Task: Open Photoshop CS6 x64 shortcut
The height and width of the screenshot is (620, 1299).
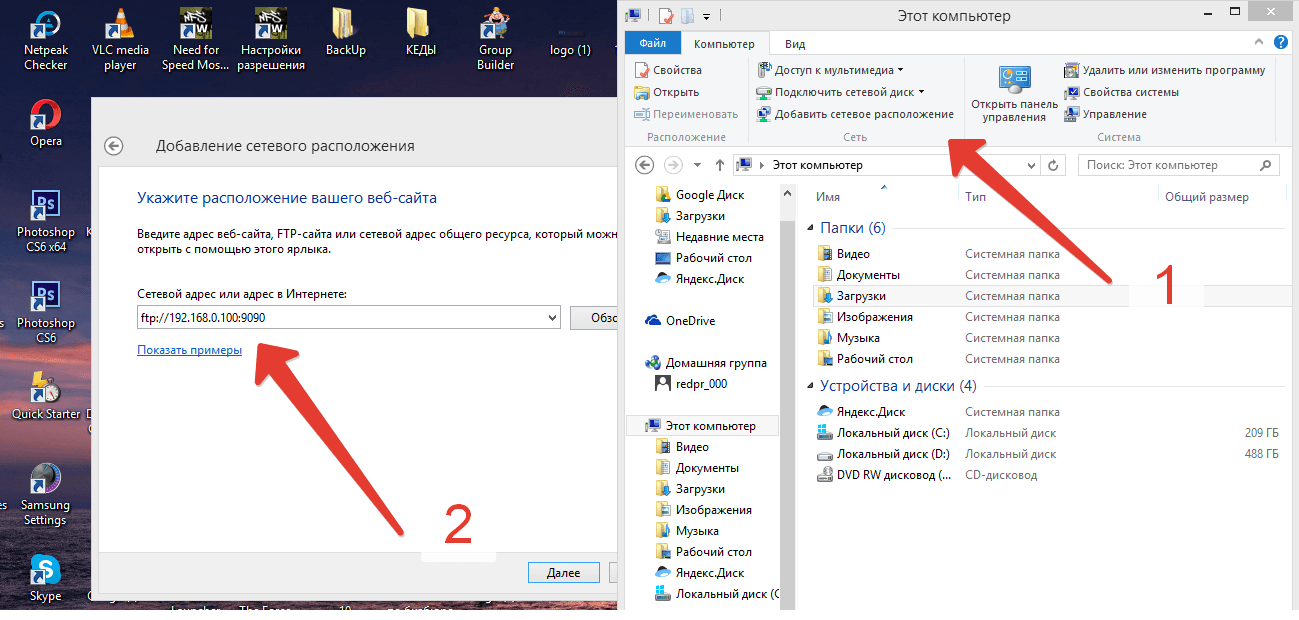Action: point(46,221)
